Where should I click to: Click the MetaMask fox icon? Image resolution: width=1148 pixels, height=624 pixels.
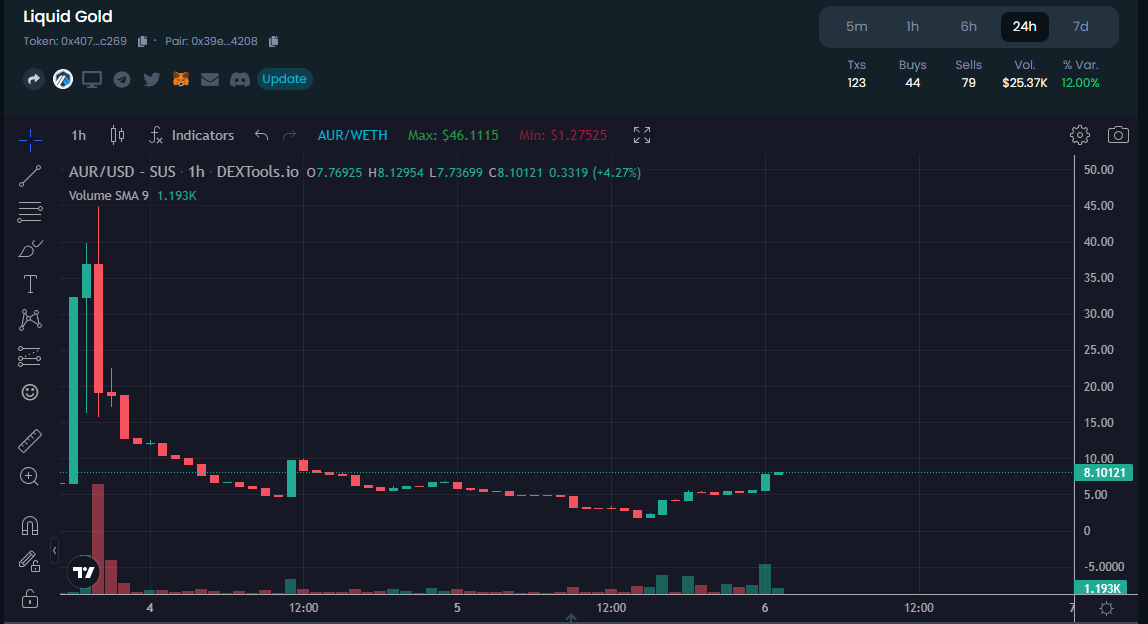[181, 79]
